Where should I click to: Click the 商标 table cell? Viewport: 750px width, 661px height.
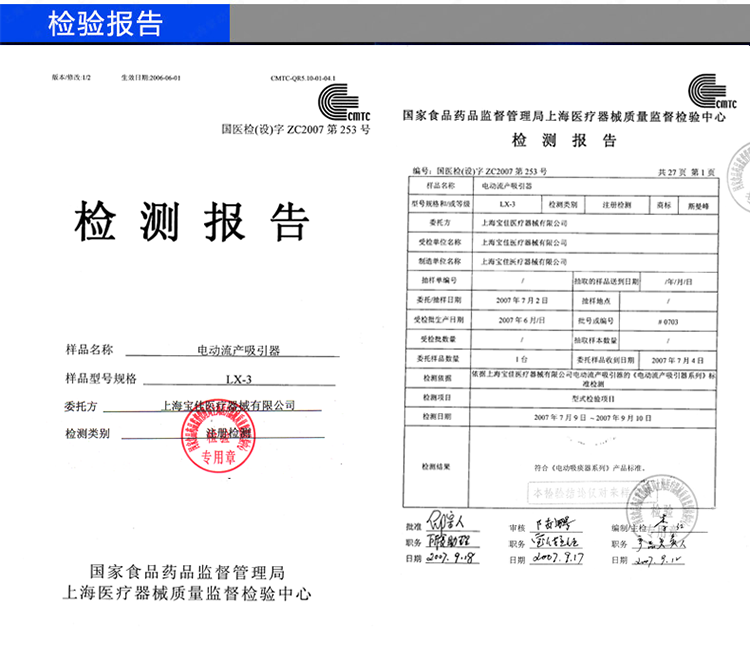point(664,205)
